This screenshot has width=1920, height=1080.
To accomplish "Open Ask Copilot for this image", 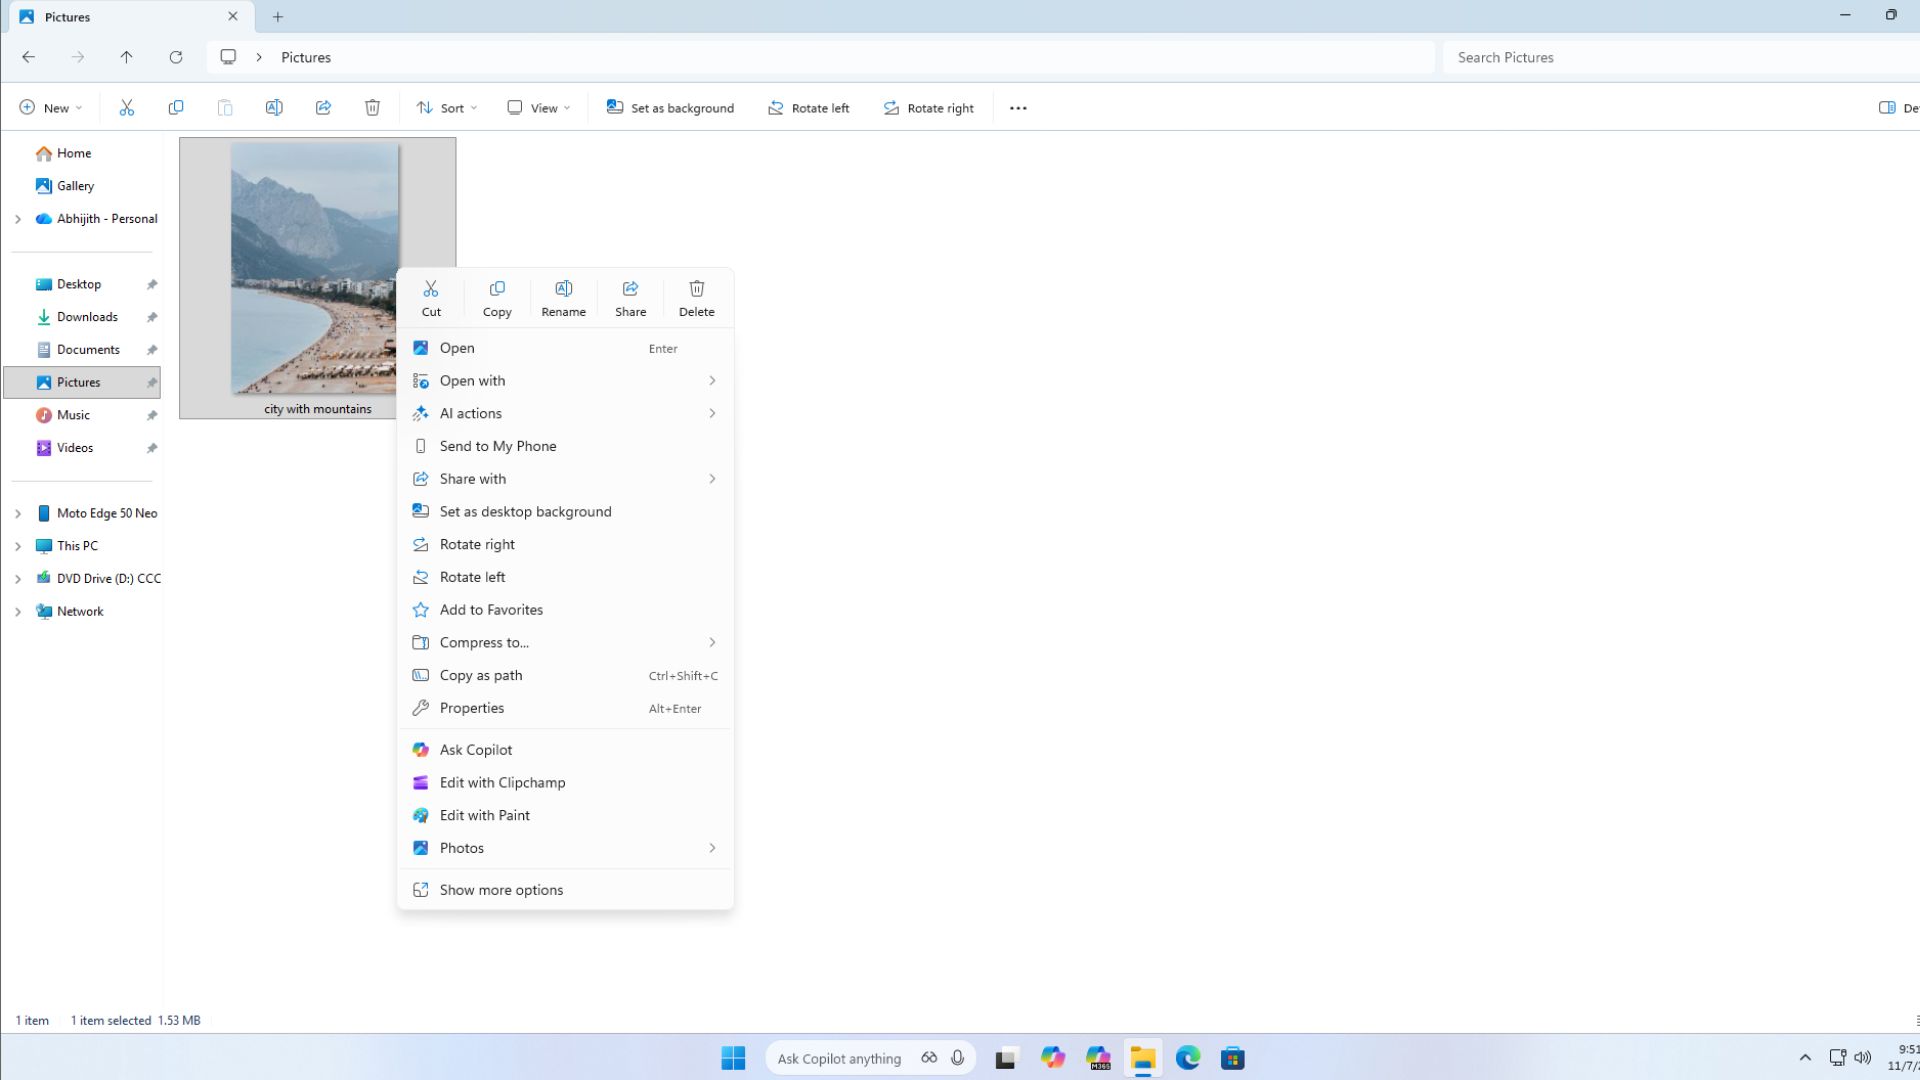I will click(x=476, y=749).
